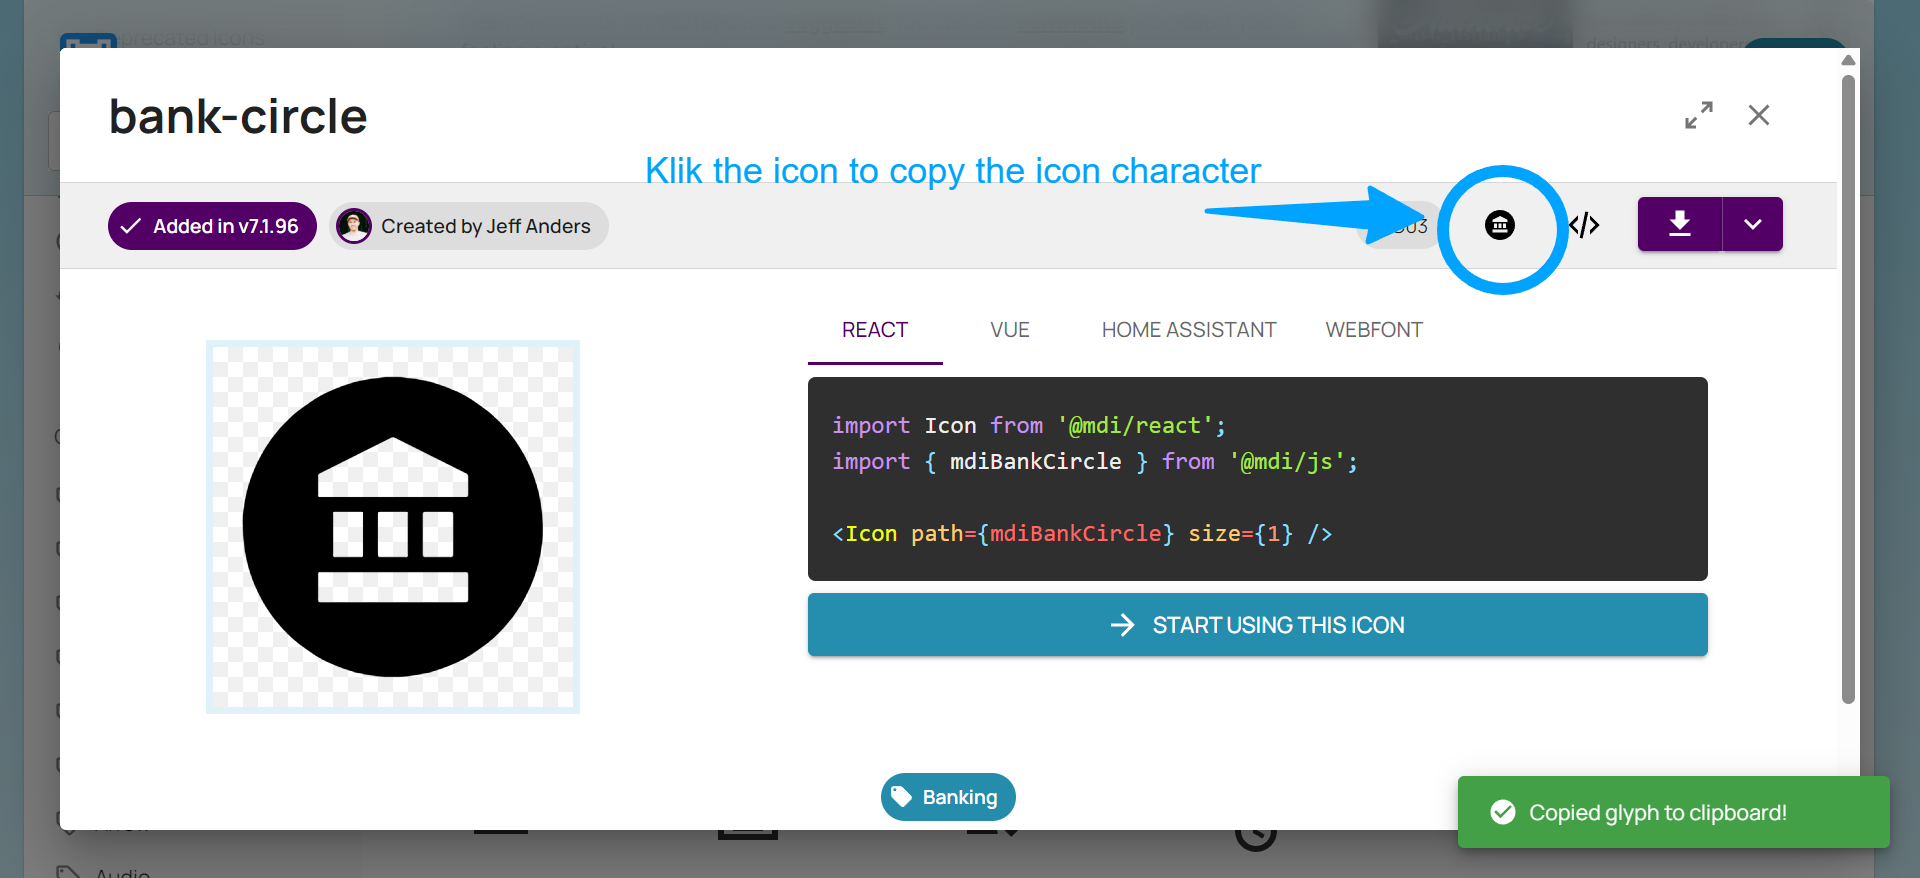Copy the bank-circle glyph character icon
This screenshot has height=878, width=1920.
click(x=1499, y=226)
